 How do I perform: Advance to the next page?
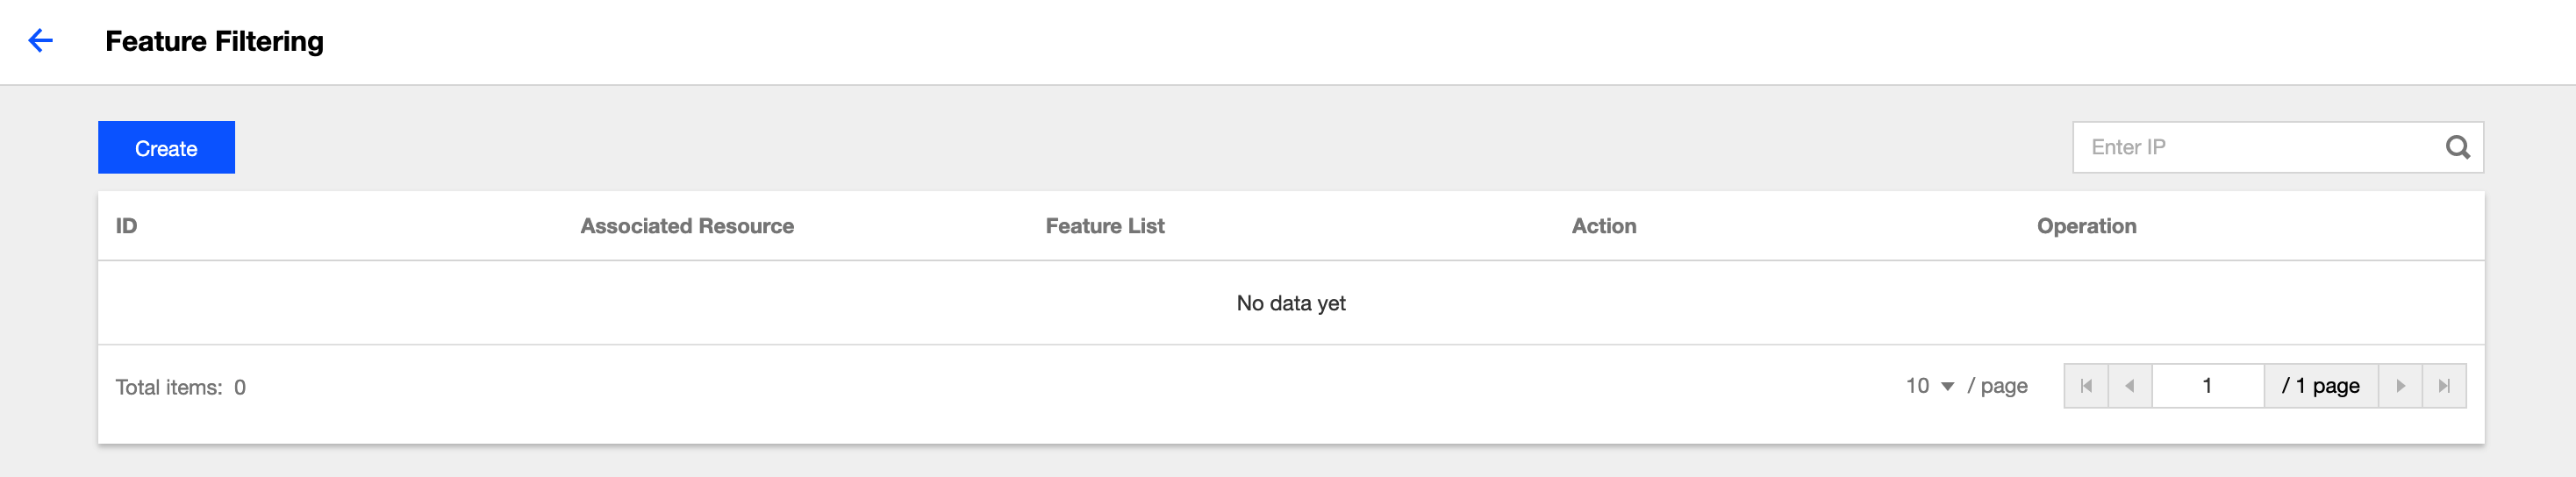(2400, 386)
